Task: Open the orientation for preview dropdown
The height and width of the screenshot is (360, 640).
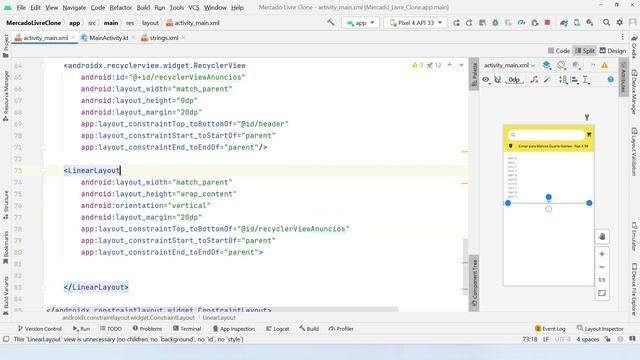Action: [x=561, y=65]
